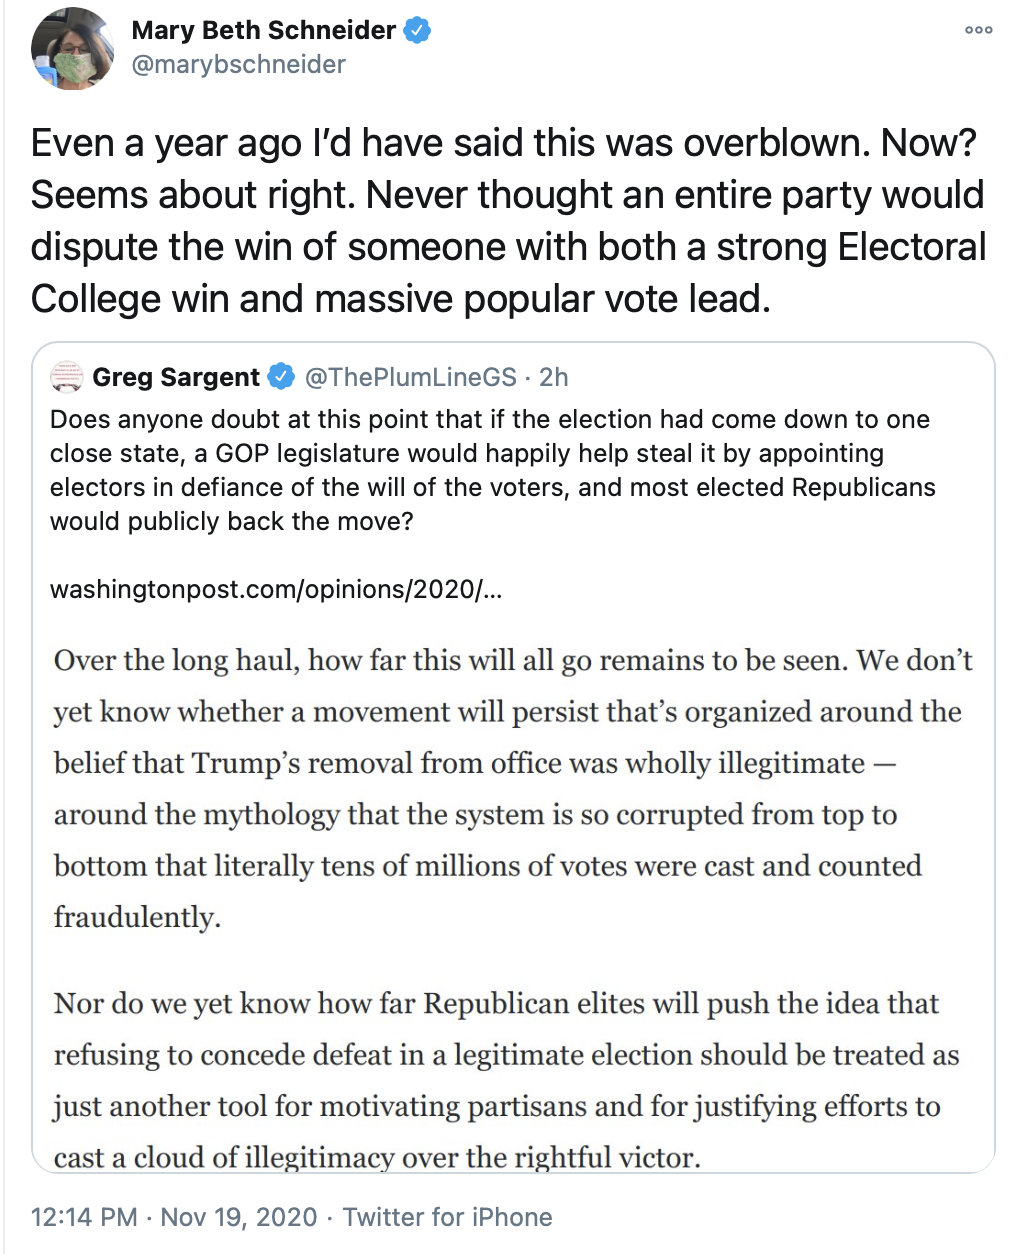Click the @ThePlumLineGS handle
1014x1254 pixels.
410,377
